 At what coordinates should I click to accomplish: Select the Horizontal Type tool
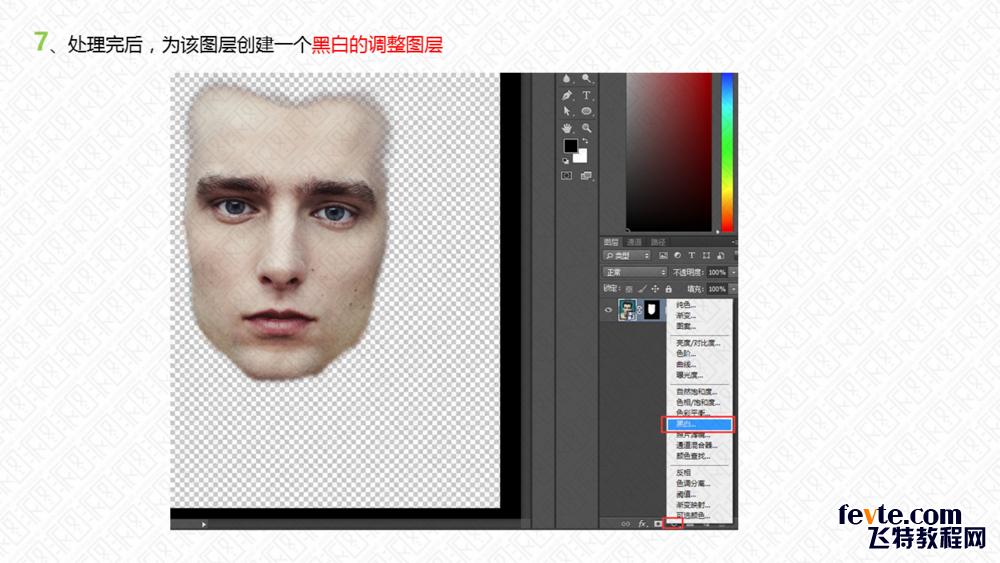tap(586, 95)
